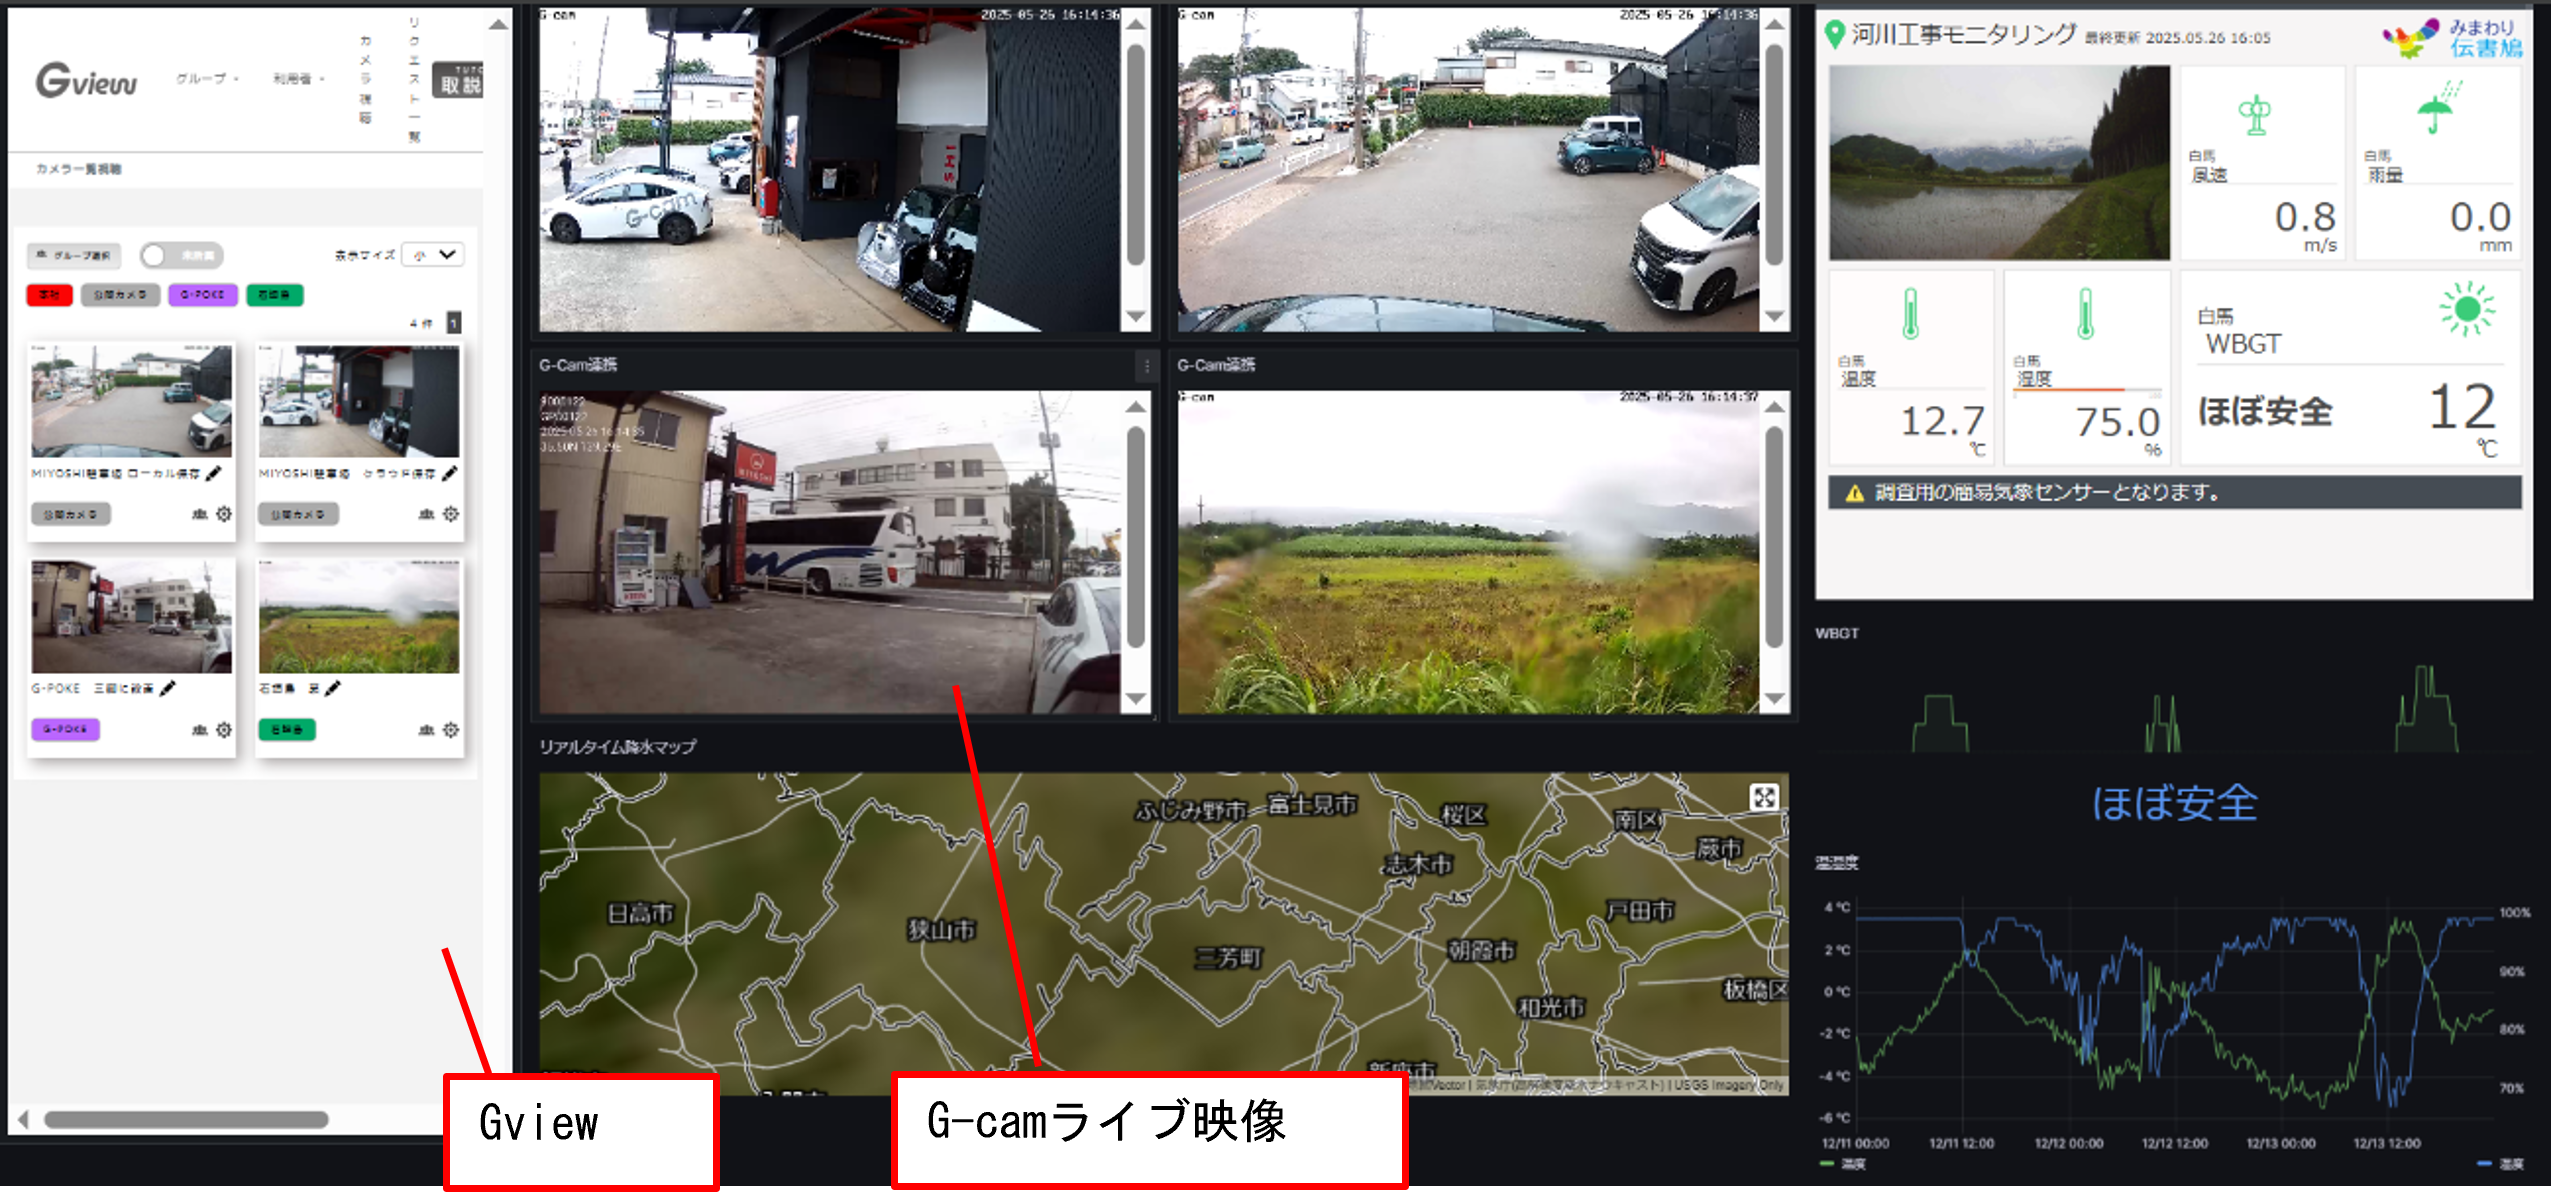Click the fullscreen icon on リアルタイム降水マップ
This screenshot has width=2551, height=1192.
coord(1766,796)
